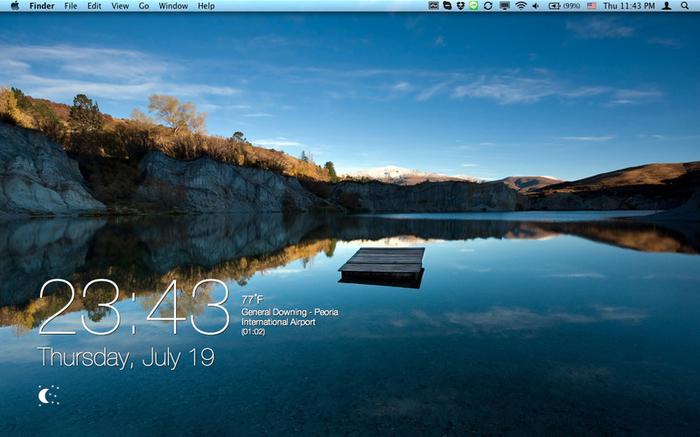Click the Thu 11:43 PM clock
Viewport: 700px width, 437px height.
tap(629, 6)
